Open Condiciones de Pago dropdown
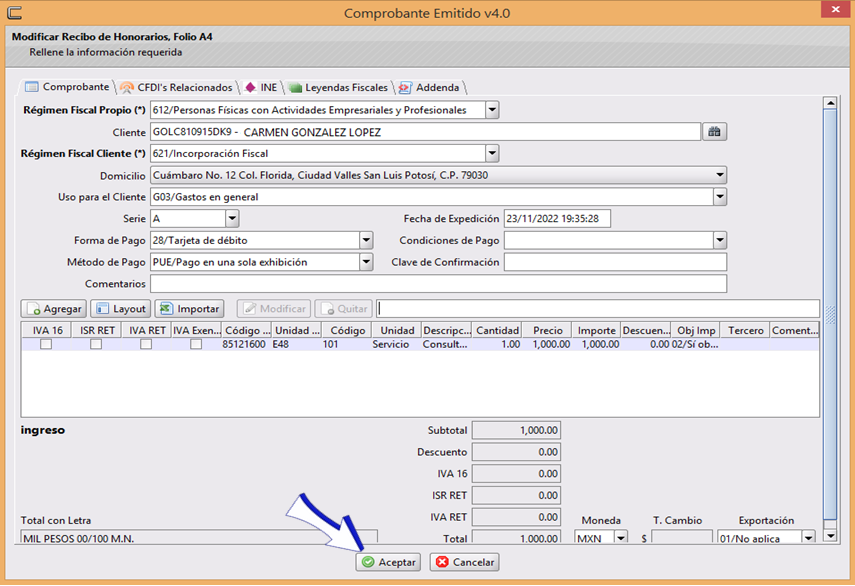 click(x=720, y=240)
